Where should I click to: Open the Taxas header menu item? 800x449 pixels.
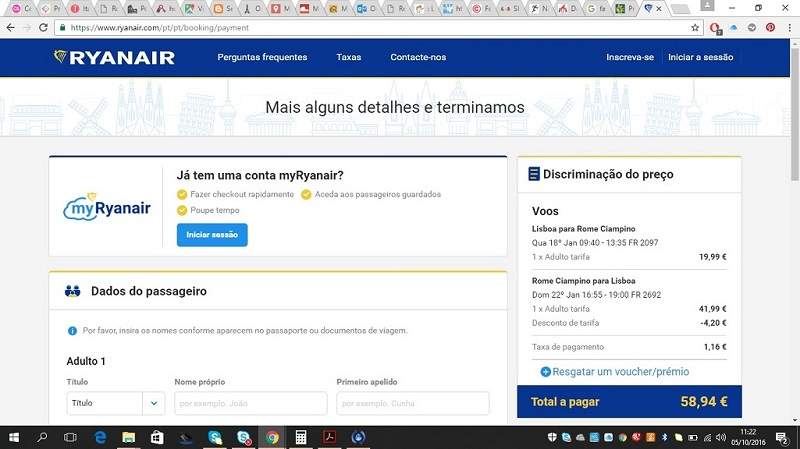tap(348, 57)
